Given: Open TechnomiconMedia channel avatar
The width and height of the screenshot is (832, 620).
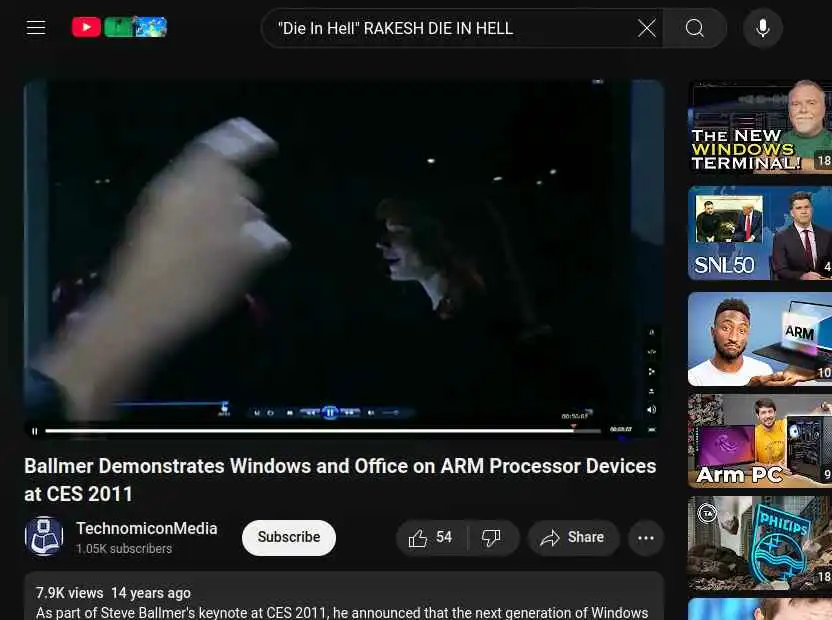Looking at the screenshot, I should [x=44, y=537].
